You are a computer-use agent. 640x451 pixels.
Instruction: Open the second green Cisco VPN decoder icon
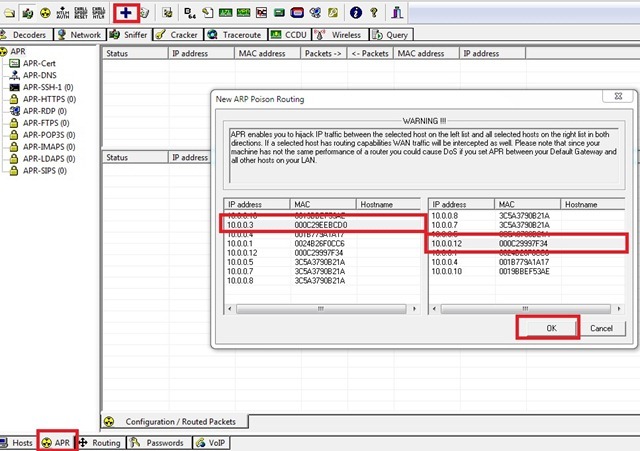tap(243, 13)
